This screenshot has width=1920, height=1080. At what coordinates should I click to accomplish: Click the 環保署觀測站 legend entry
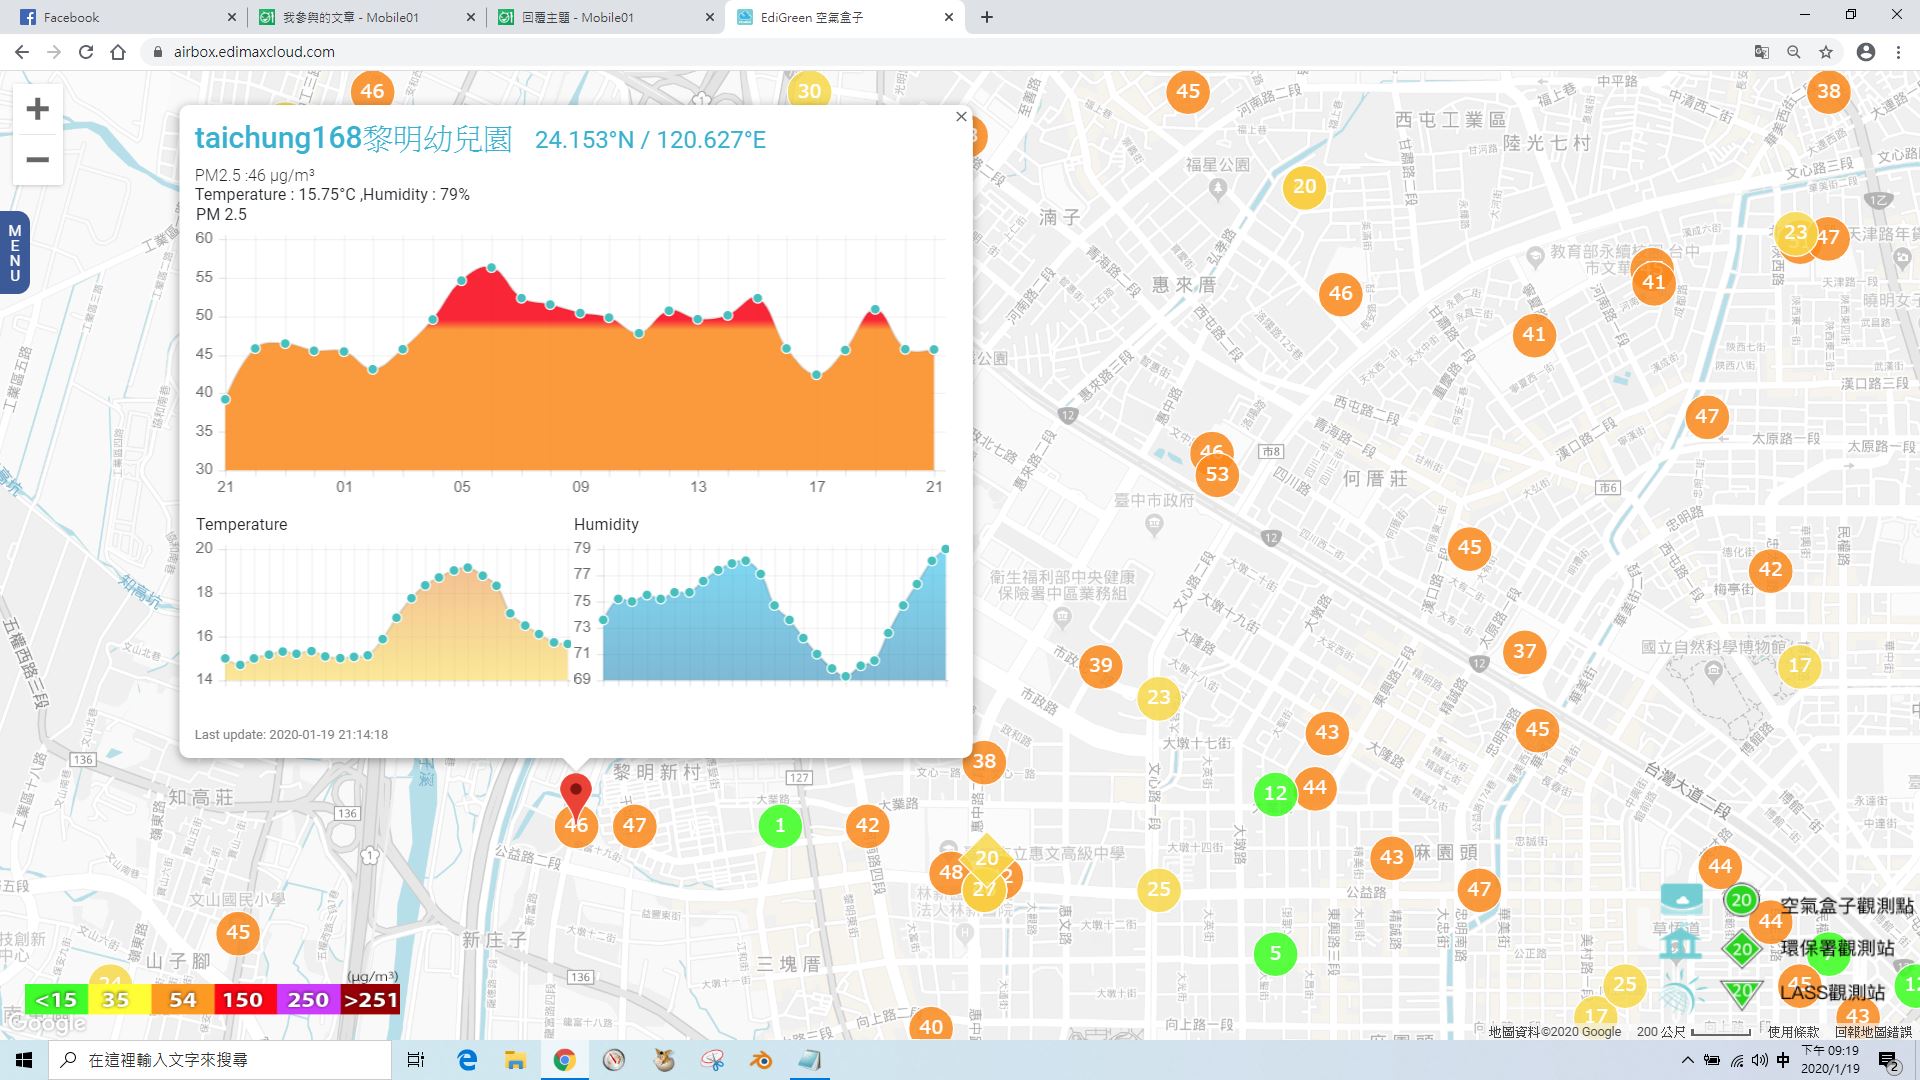(x=1809, y=948)
